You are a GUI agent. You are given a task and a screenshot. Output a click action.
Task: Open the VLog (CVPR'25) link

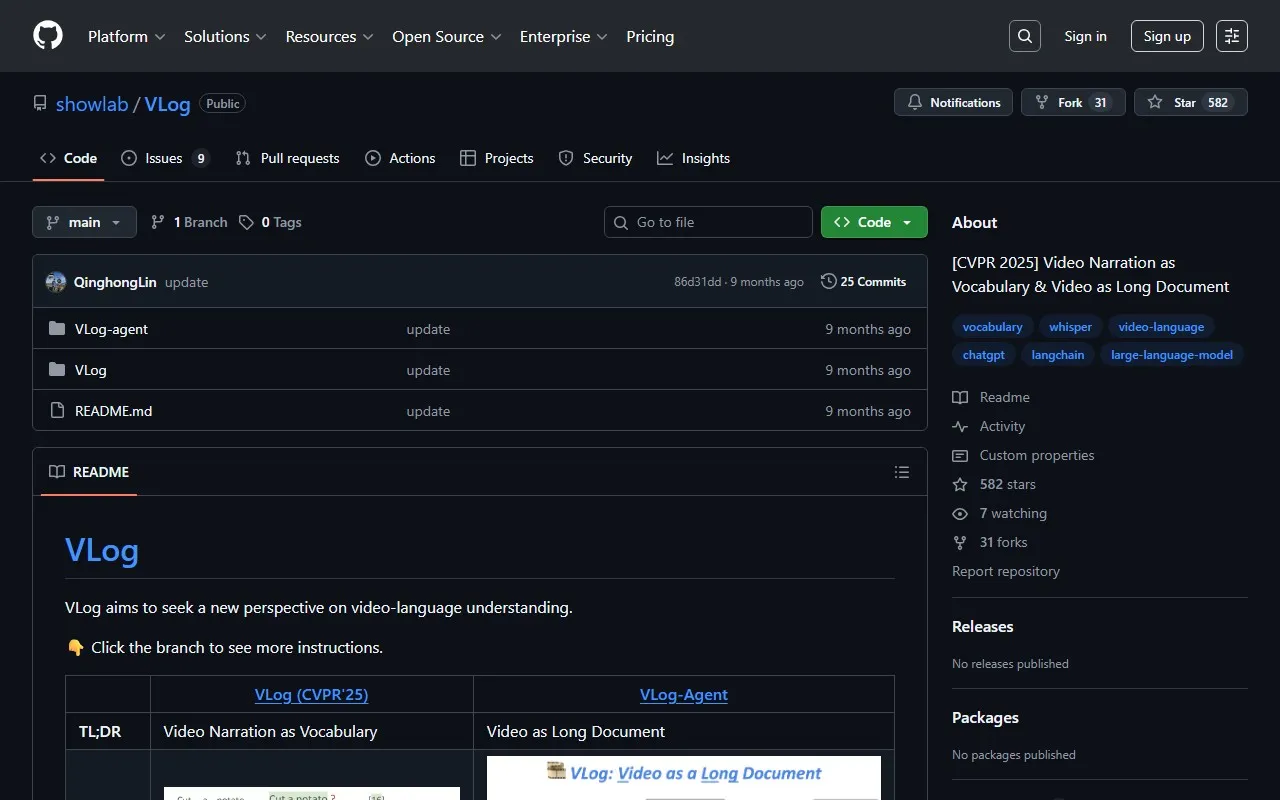point(311,695)
